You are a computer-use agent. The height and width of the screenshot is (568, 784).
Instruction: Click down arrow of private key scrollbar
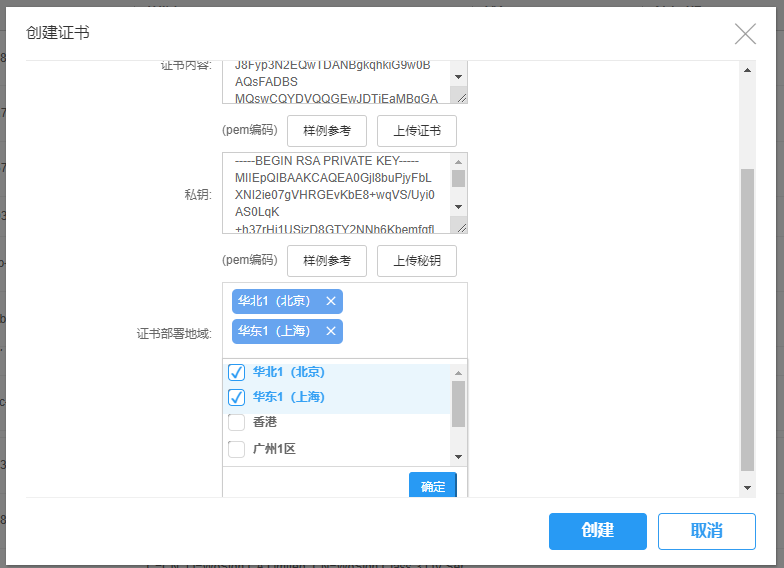click(458, 206)
